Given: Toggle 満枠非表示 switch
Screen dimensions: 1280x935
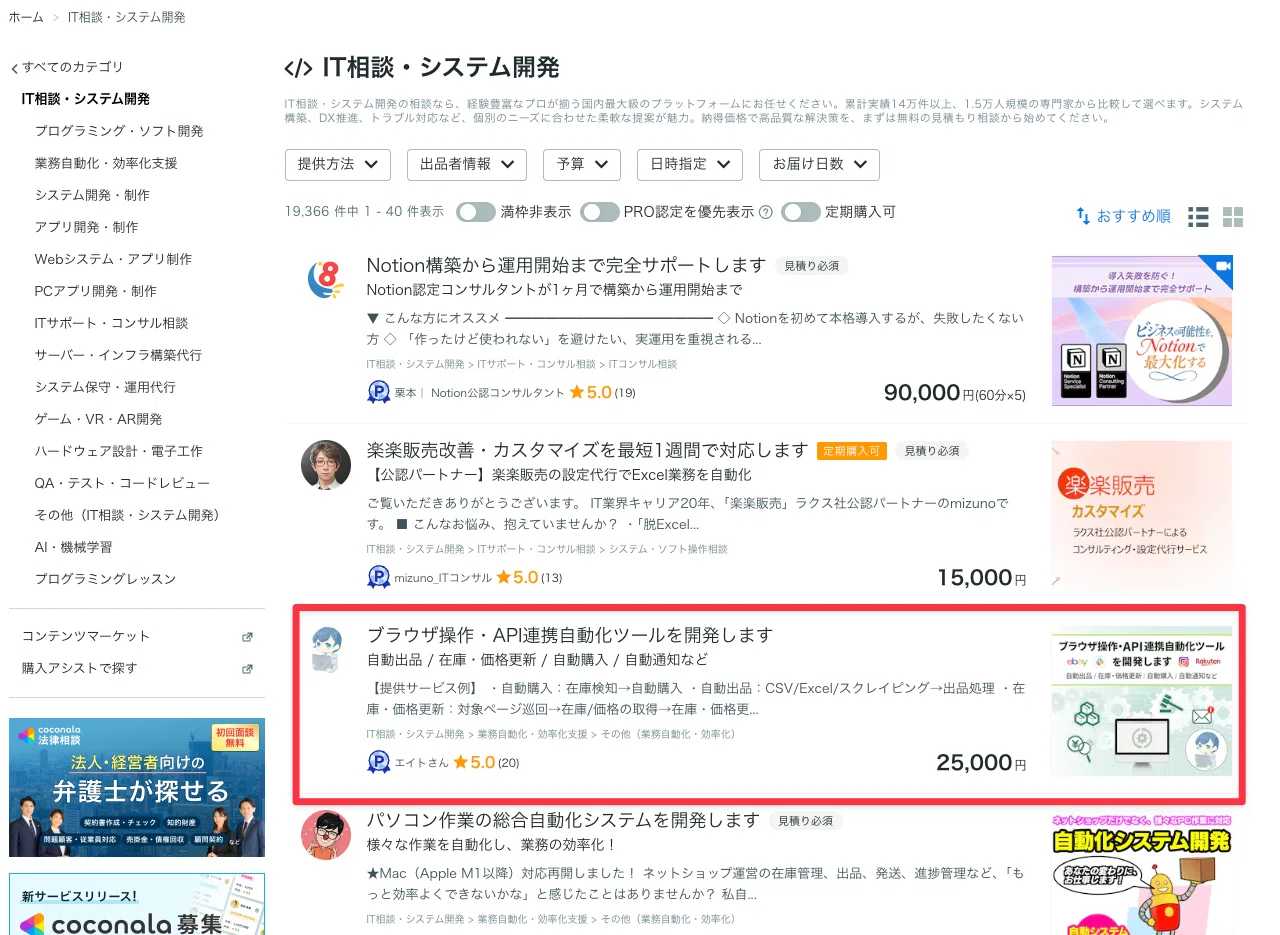Looking at the screenshot, I should click(476, 212).
